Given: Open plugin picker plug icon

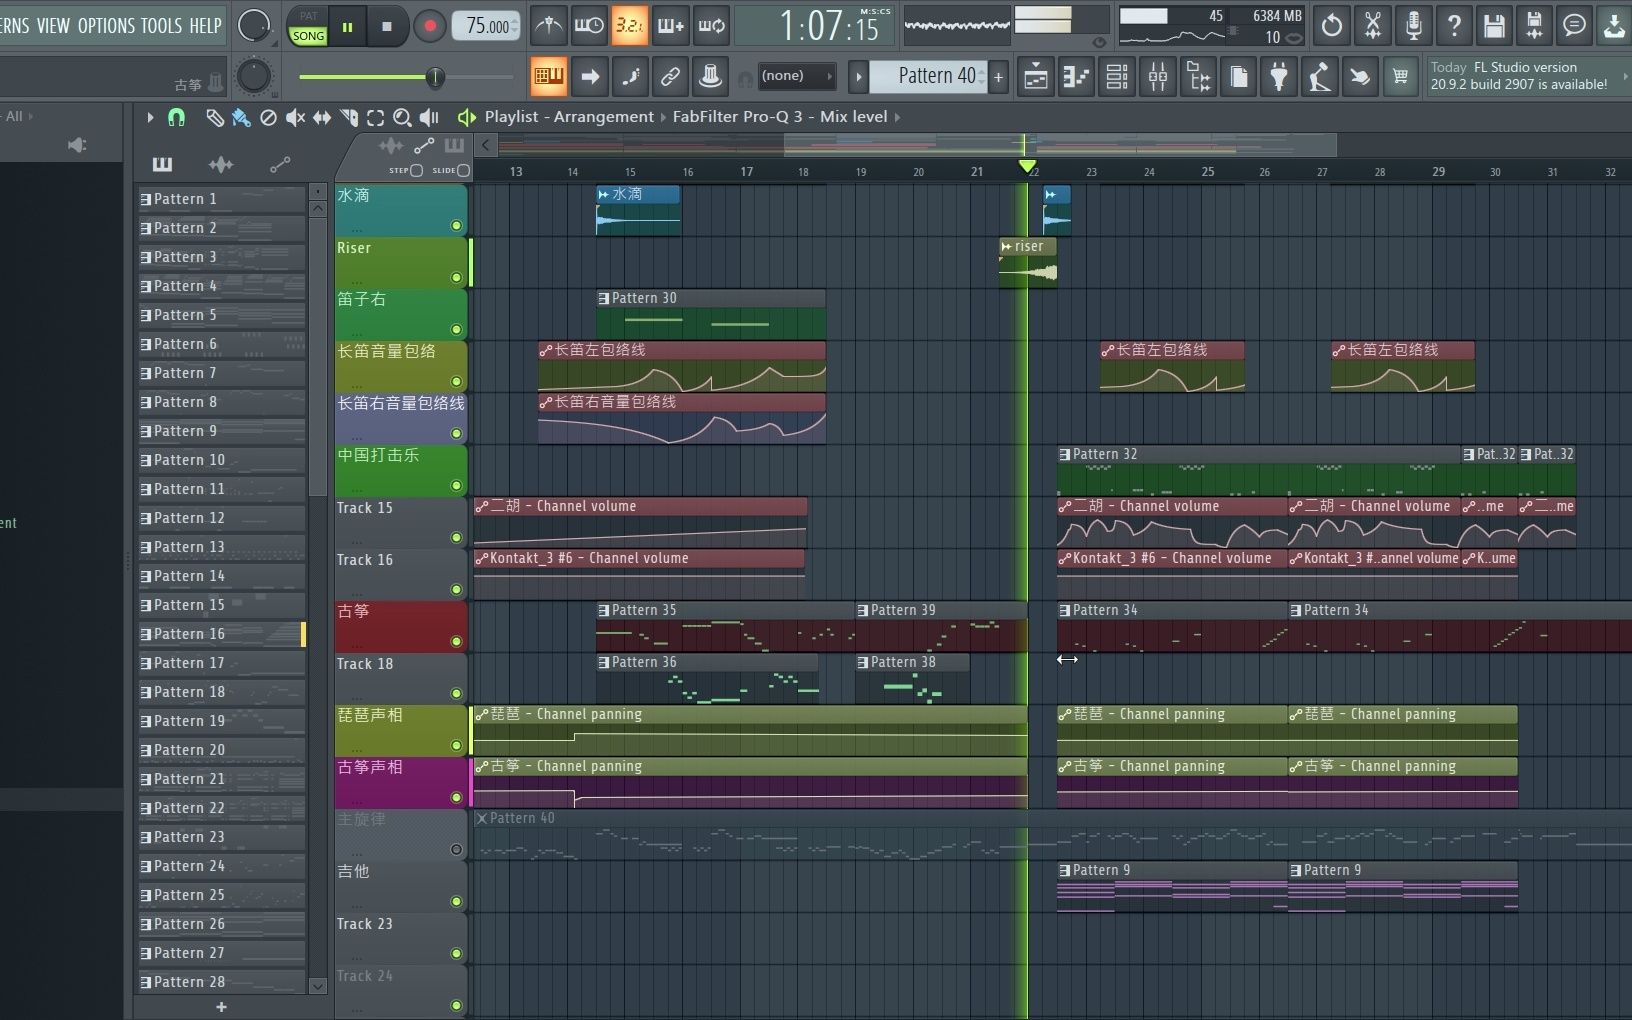Looking at the screenshot, I should 1279,76.
